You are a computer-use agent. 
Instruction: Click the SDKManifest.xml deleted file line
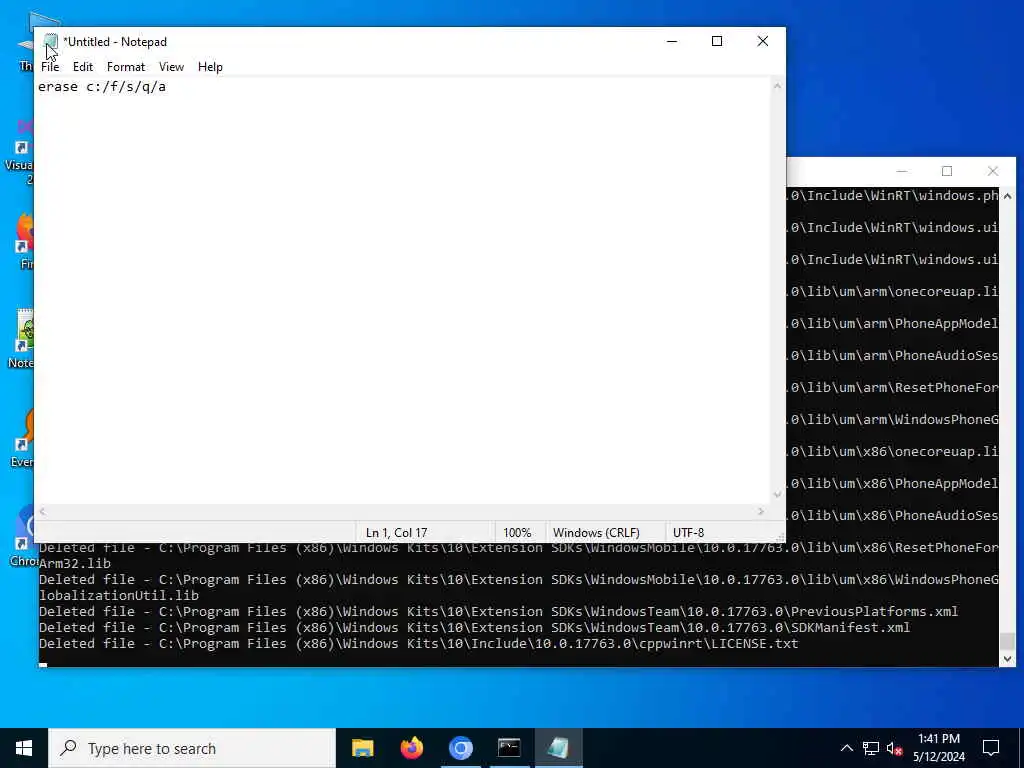coord(474,628)
